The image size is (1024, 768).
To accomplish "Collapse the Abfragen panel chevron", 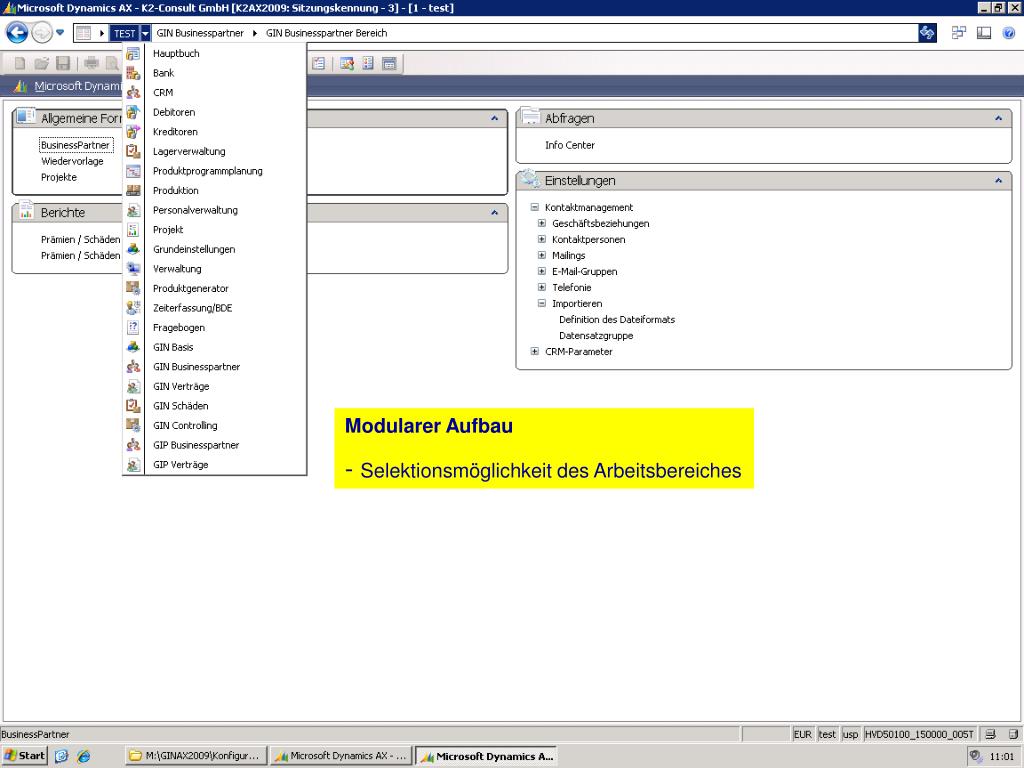I will 999,118.
